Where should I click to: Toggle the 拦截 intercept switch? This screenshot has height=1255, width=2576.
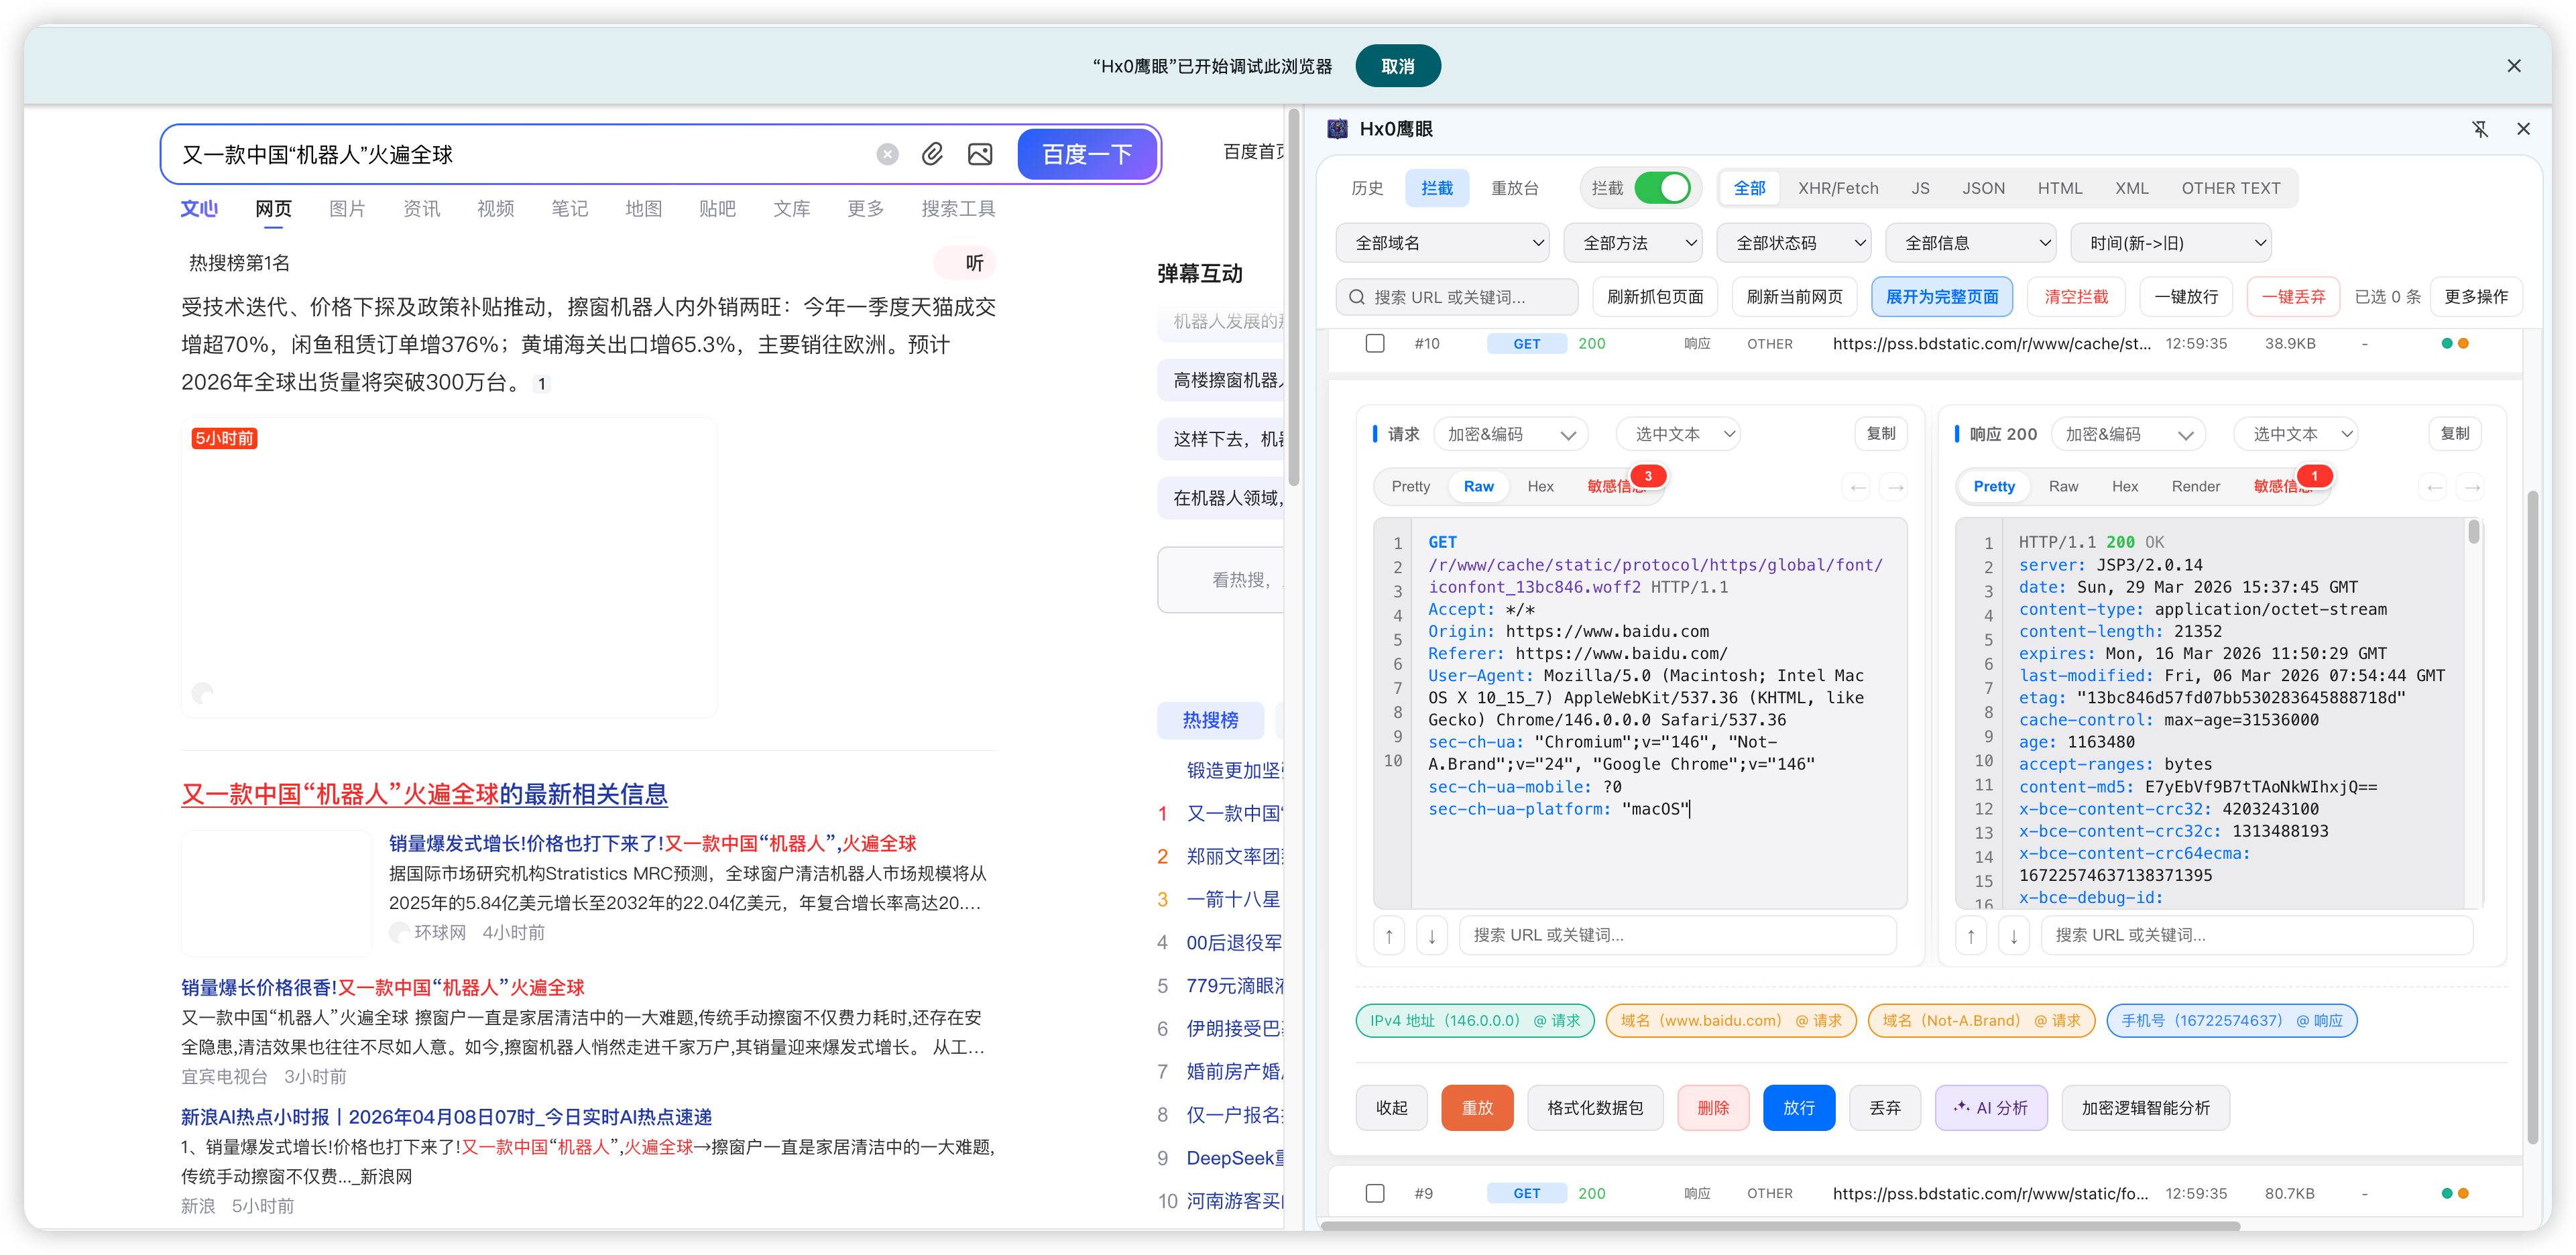(x=1662, y=188)
